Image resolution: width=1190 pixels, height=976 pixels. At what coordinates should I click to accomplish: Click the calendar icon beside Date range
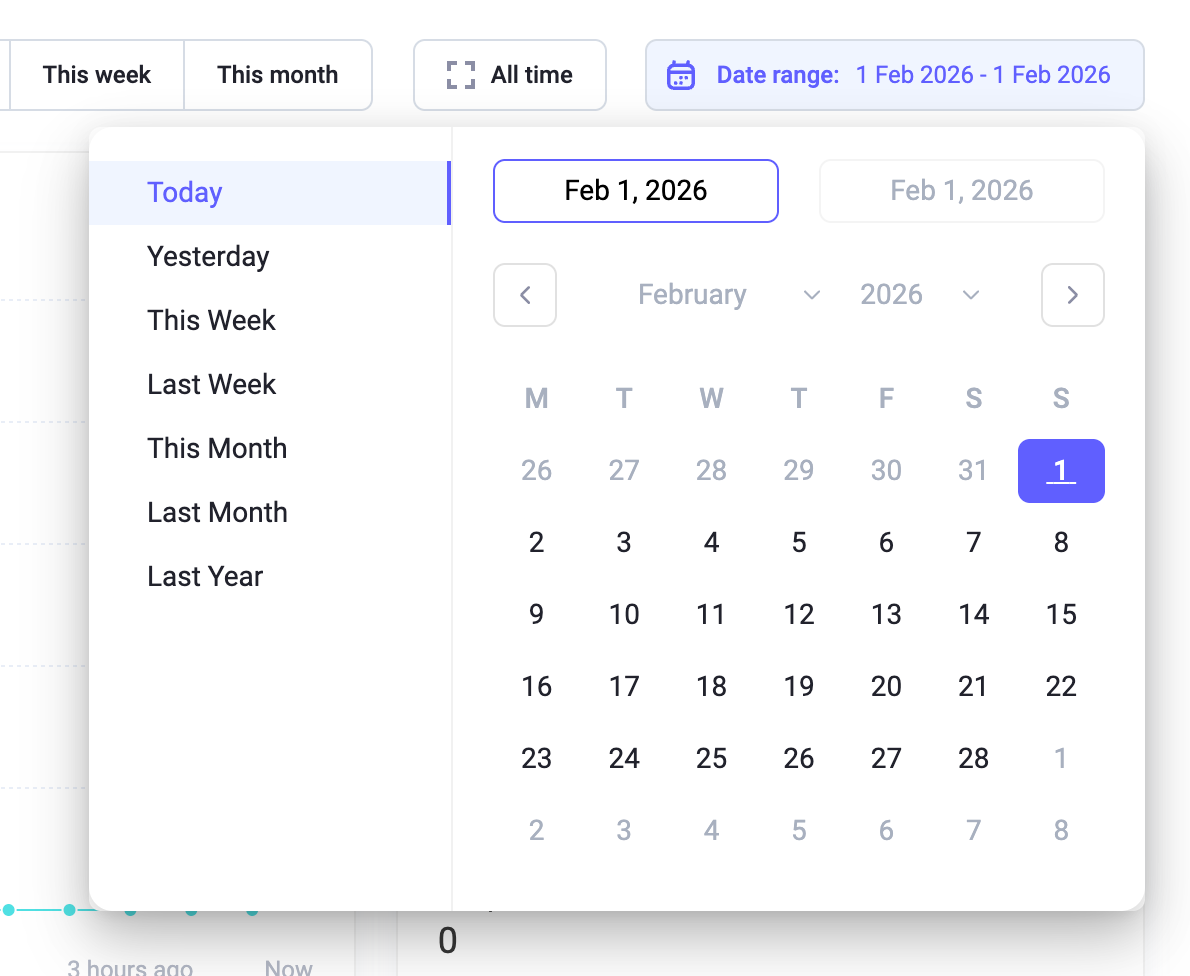pos(681,75)
